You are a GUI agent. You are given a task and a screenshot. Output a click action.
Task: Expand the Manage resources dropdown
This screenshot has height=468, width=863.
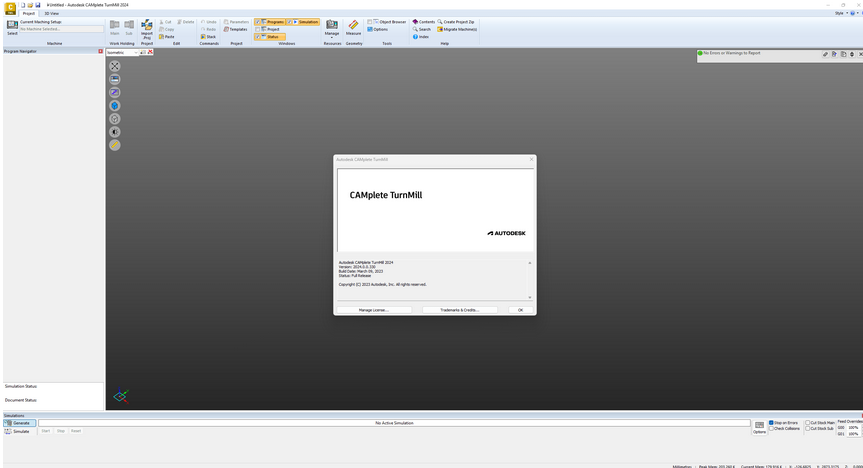pyautogui.click(x=332, y=37)
